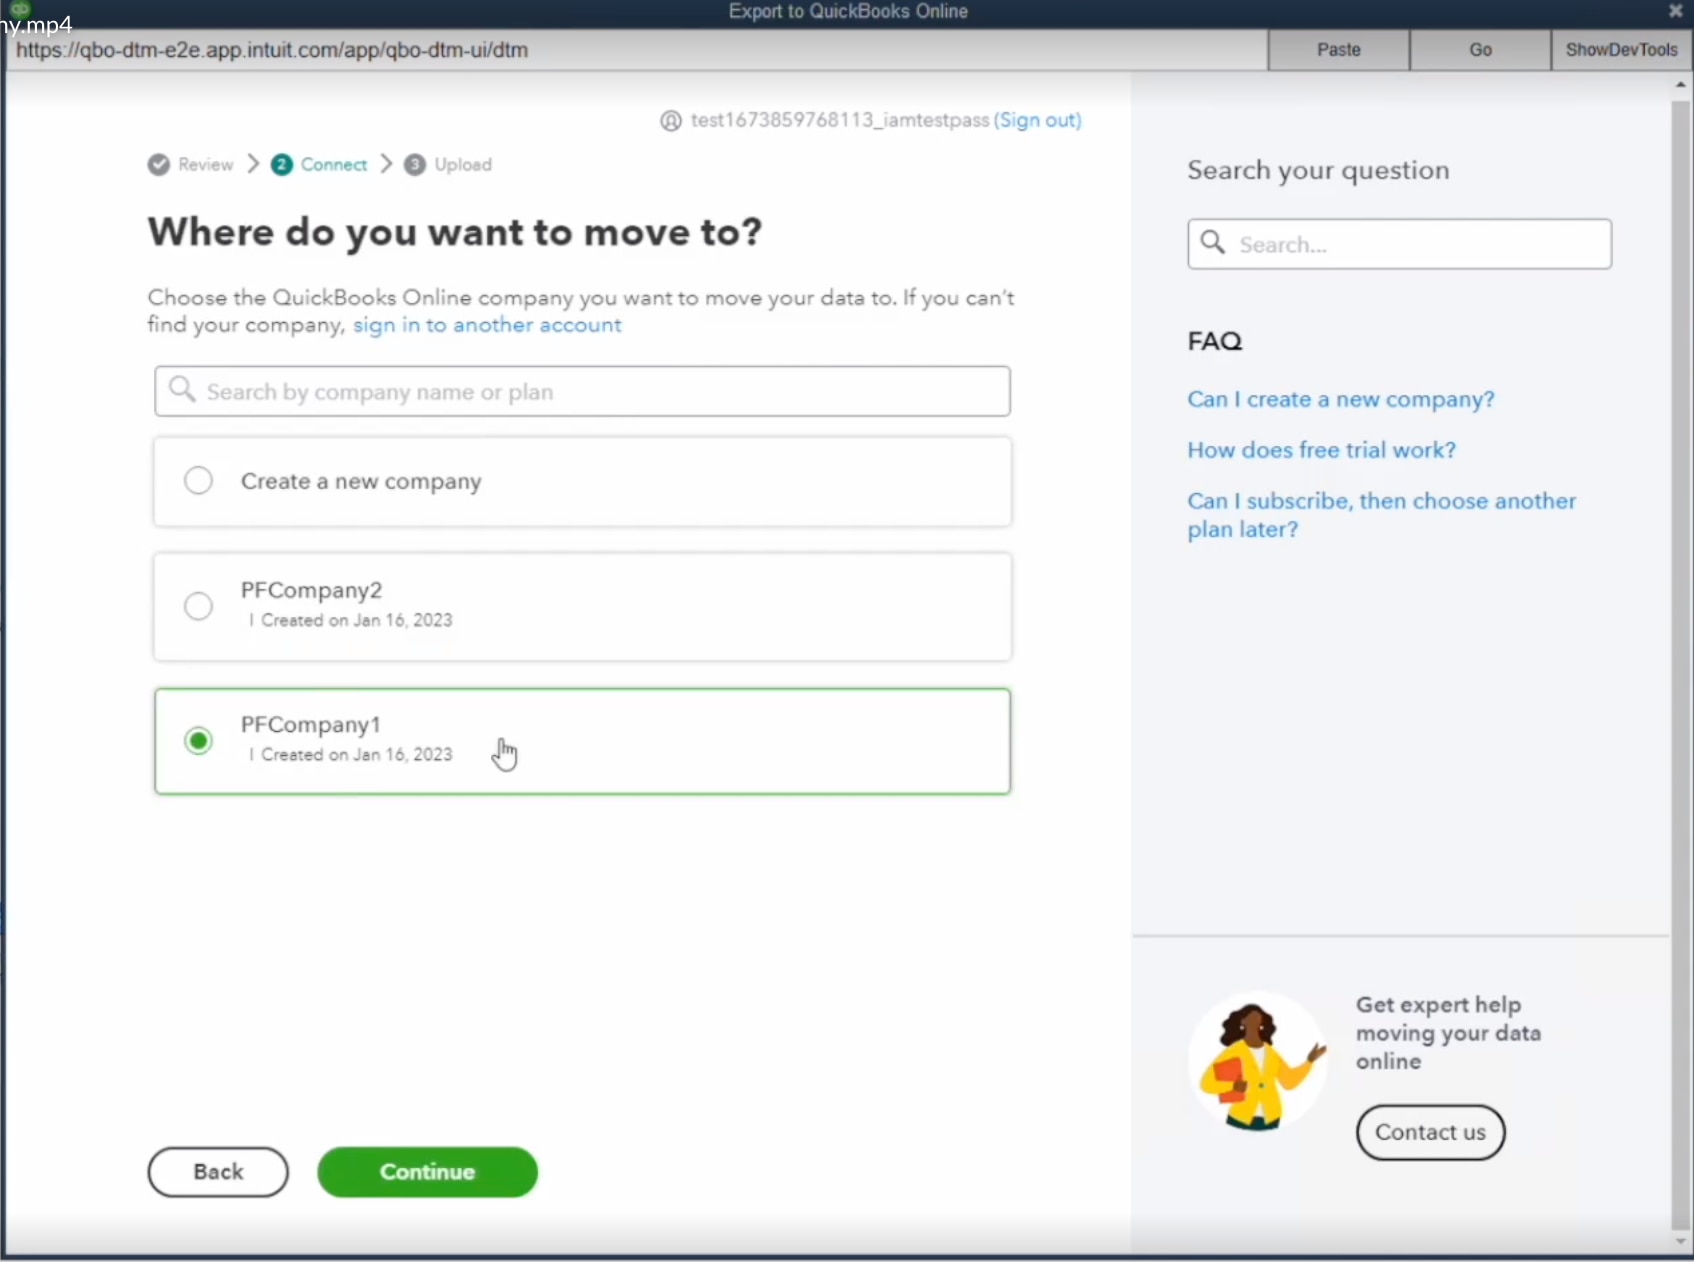1694x1262 pixels.
Task: Click the PFCompany1 company name text
Action: 310,724
